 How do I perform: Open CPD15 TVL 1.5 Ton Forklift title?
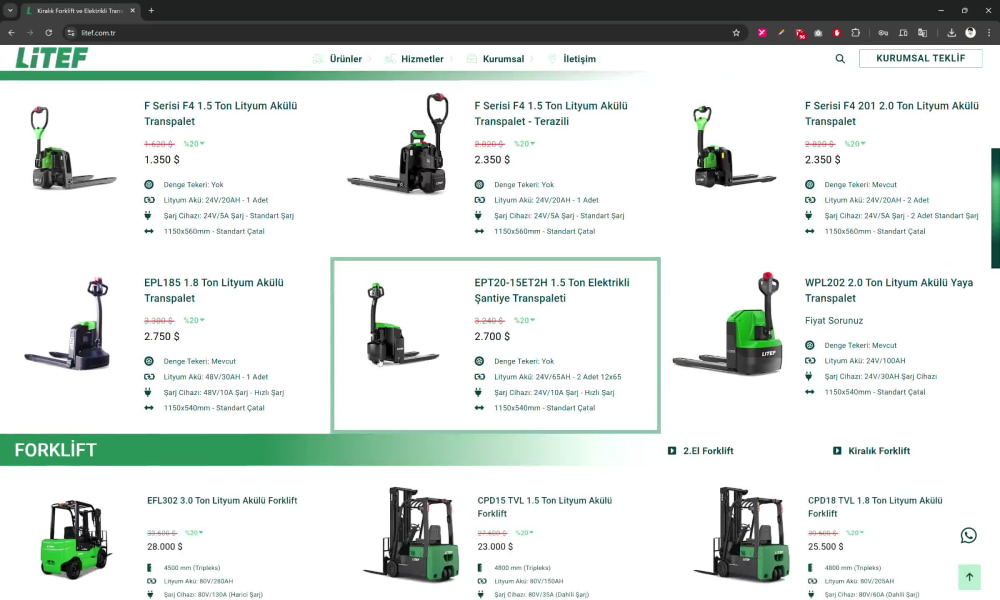[545, 507]
